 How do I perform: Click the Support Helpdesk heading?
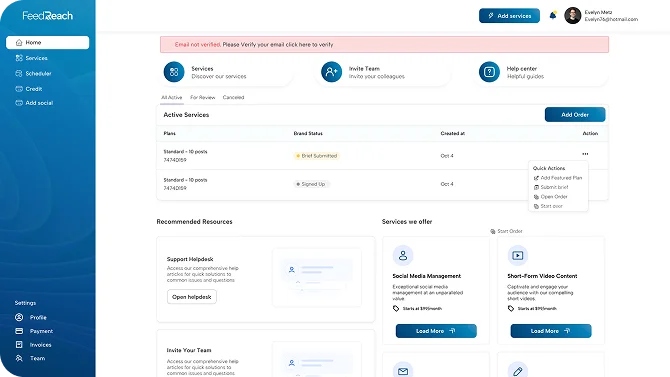[x=190, y=259]
